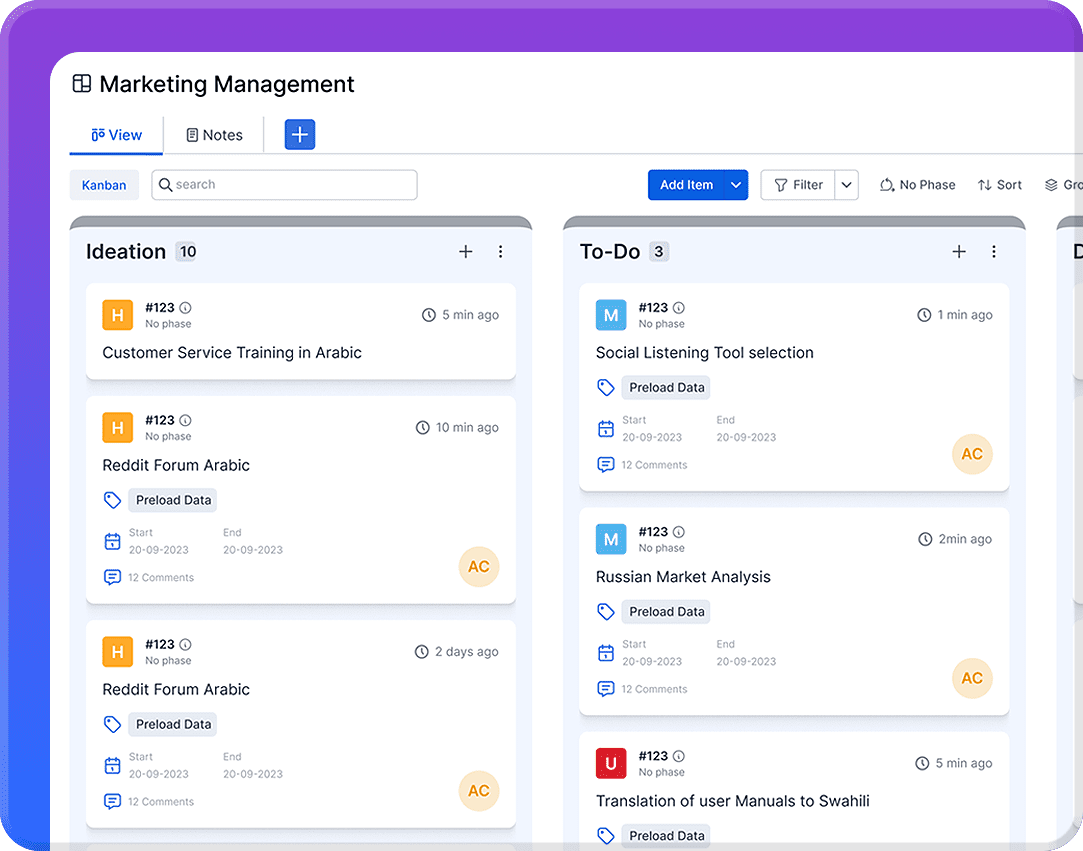
Task: Click Preload Data tag on 10 min ago Reddit card
Action: (x=173, y=500)
